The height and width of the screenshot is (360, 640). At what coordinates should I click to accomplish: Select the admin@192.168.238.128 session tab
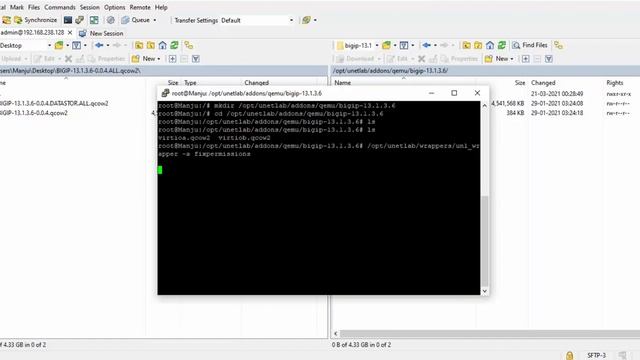pyautogui.click(x=32, y=33)
